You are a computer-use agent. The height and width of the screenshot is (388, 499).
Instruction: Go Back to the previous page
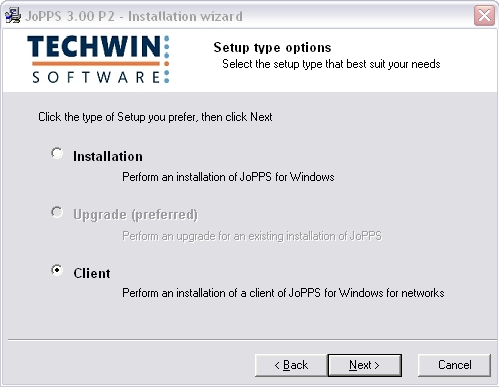pos(291,365)
